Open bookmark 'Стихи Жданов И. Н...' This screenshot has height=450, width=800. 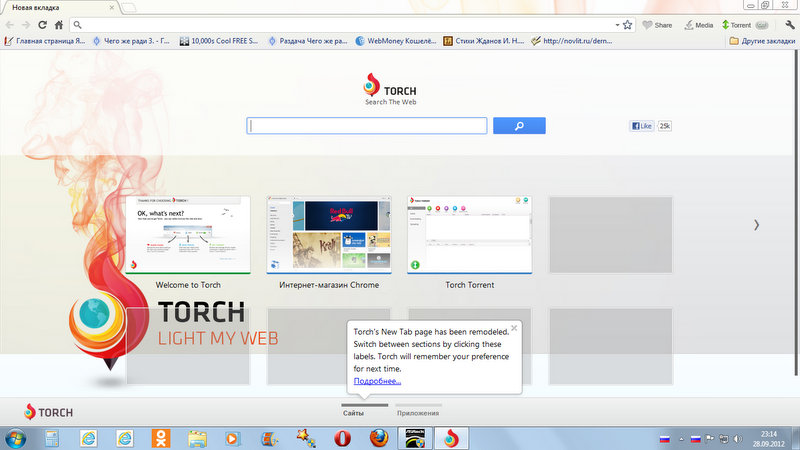(x=484, y=41)
